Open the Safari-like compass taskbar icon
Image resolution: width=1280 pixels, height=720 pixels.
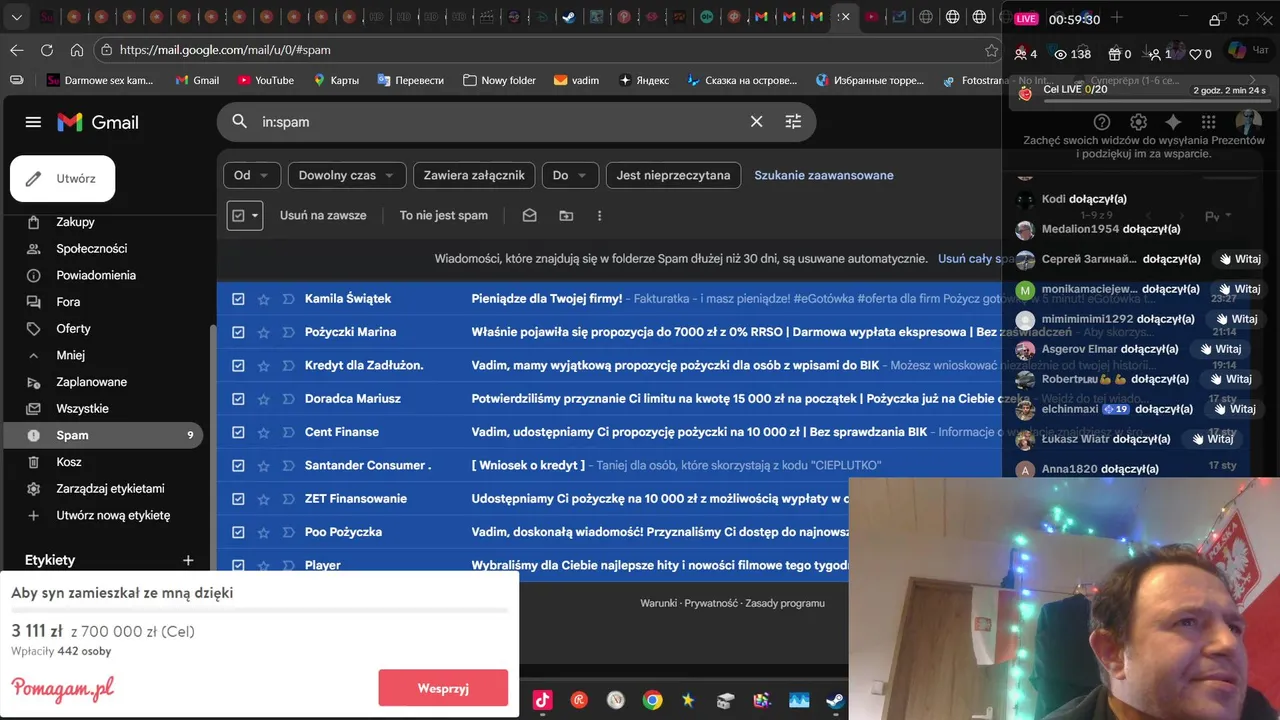pyautogui.click(x=616, y=700)
